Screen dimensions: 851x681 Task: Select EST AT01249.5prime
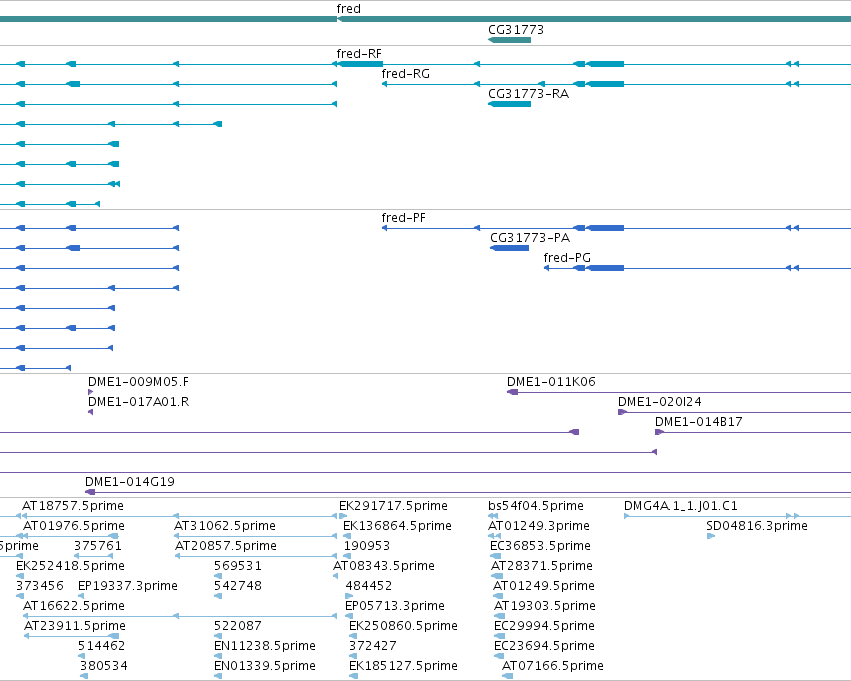click(544, 586)
